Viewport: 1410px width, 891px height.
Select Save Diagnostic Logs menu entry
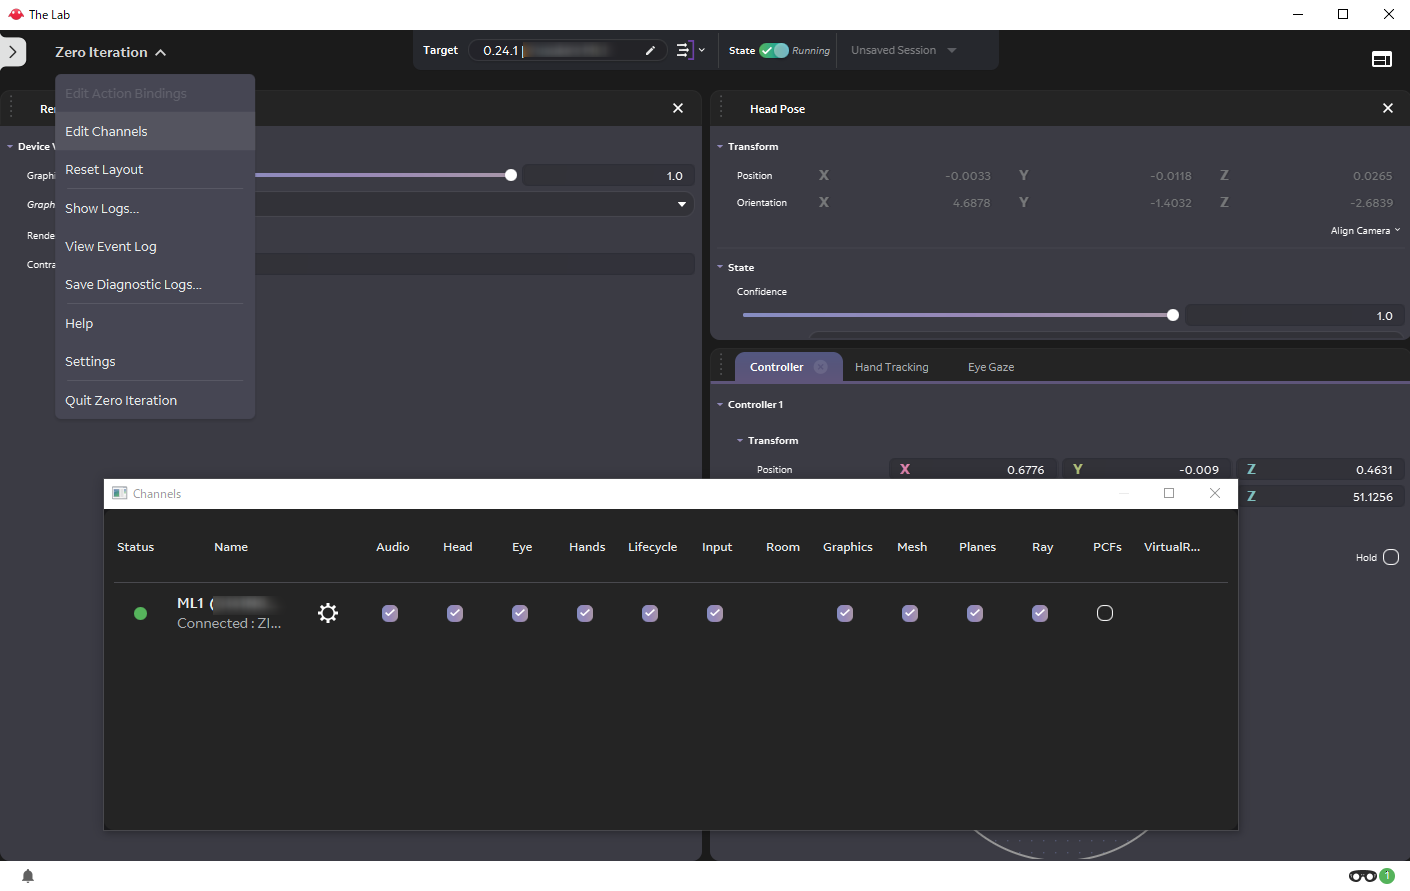[155, 284]
